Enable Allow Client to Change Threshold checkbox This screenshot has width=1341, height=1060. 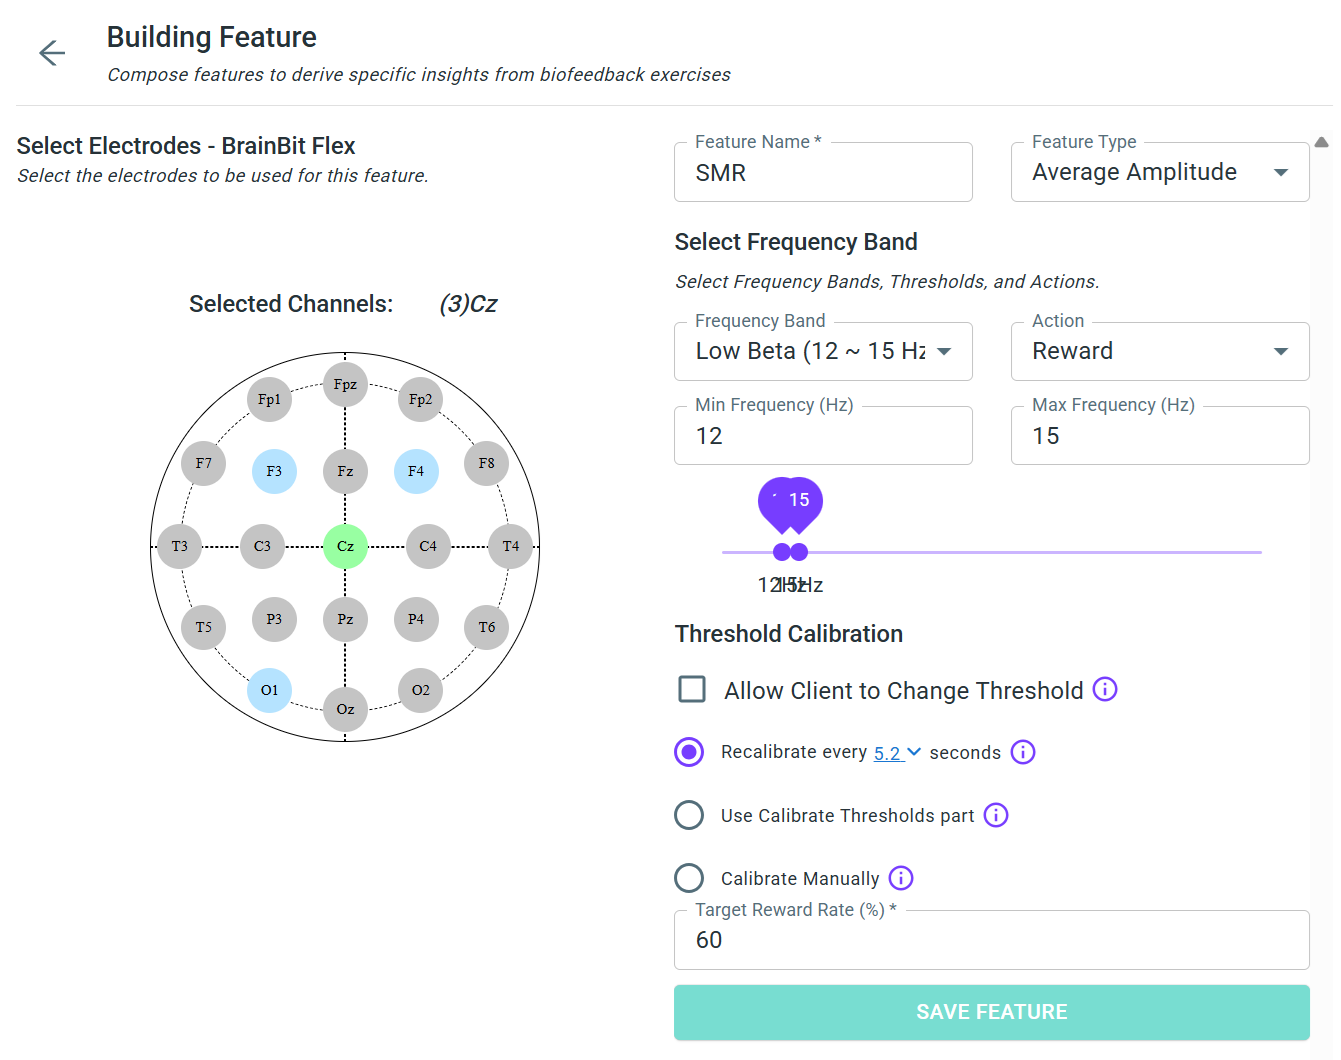692,690
